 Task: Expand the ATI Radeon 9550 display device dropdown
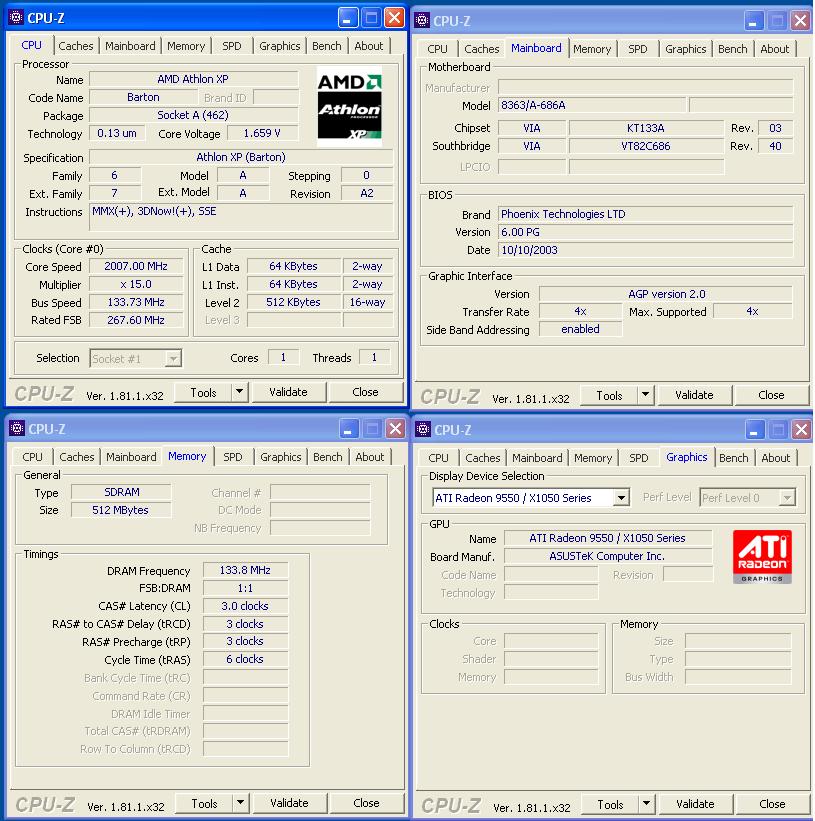tap(621, 497)
